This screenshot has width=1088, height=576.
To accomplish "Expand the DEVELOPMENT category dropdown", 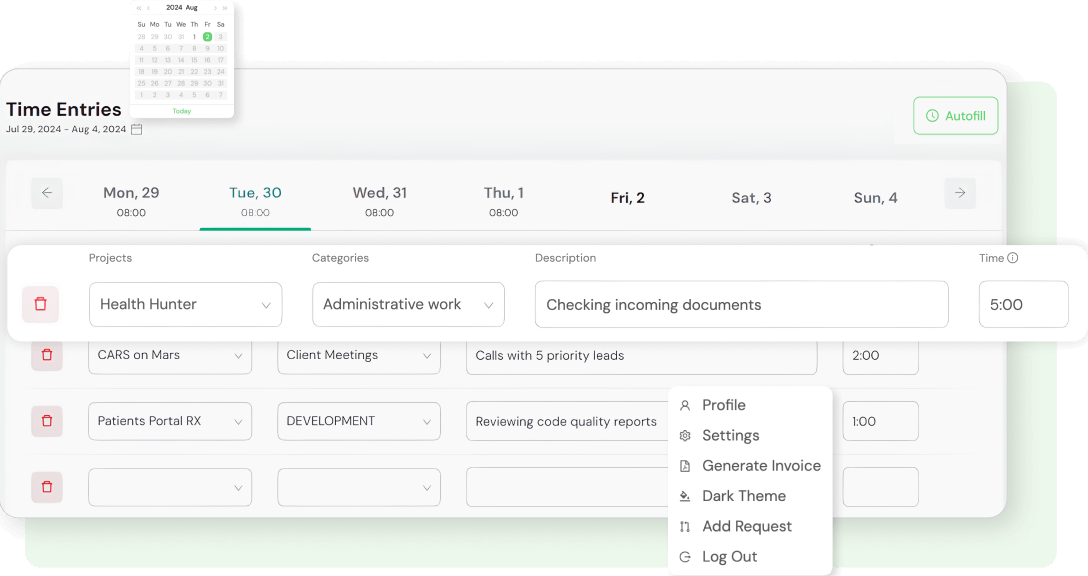I will pos(424,422).
